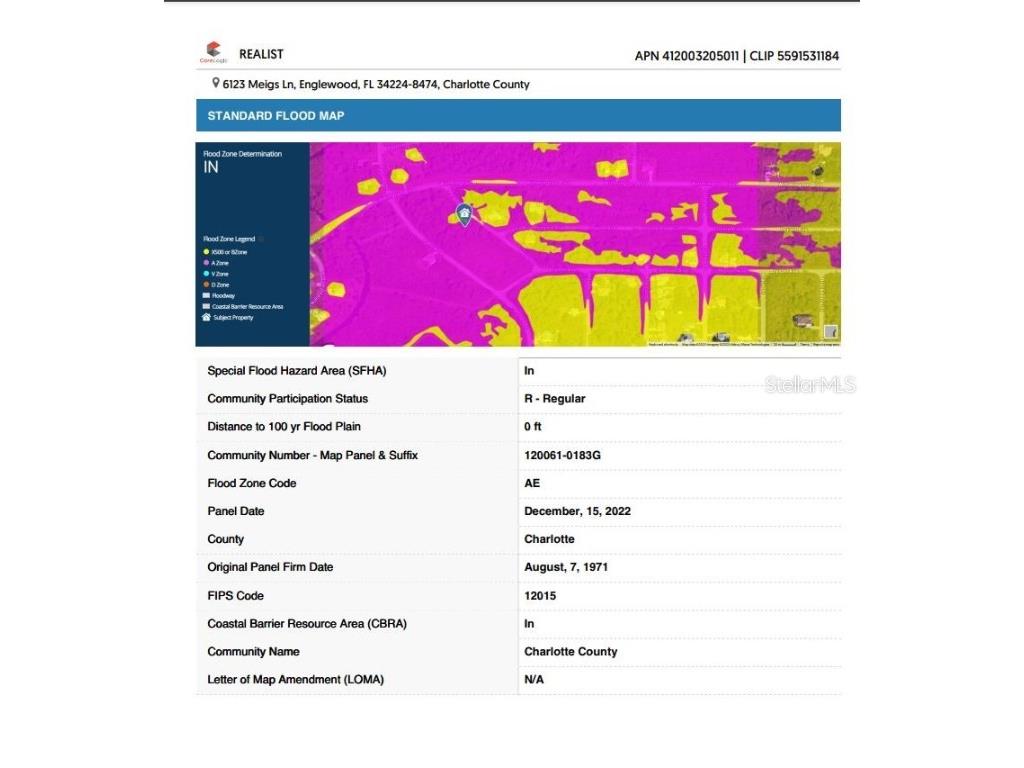
Task: Select the yellow X500 or B Zone swatch
Action: pos(206,252)
